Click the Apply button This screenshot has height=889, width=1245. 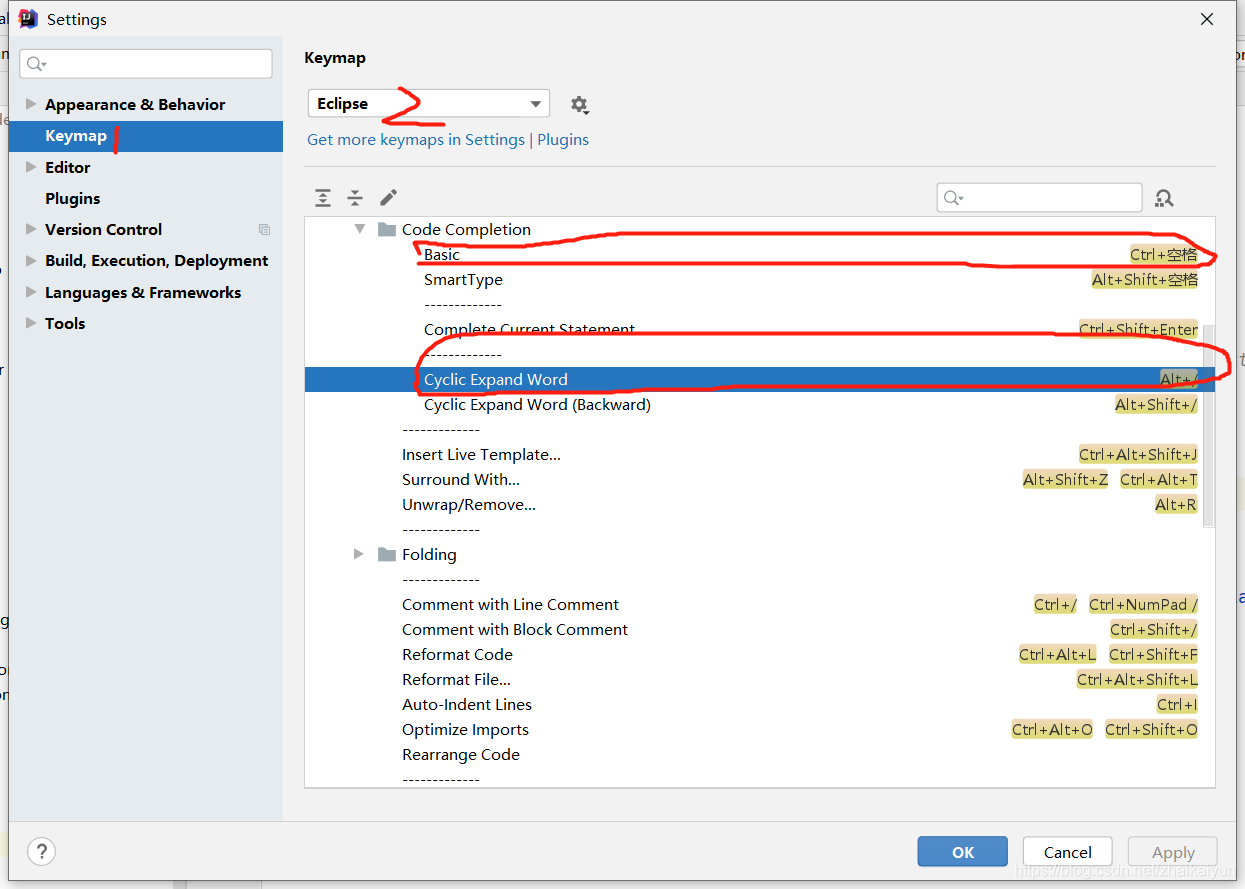[x=1173, y=852]
